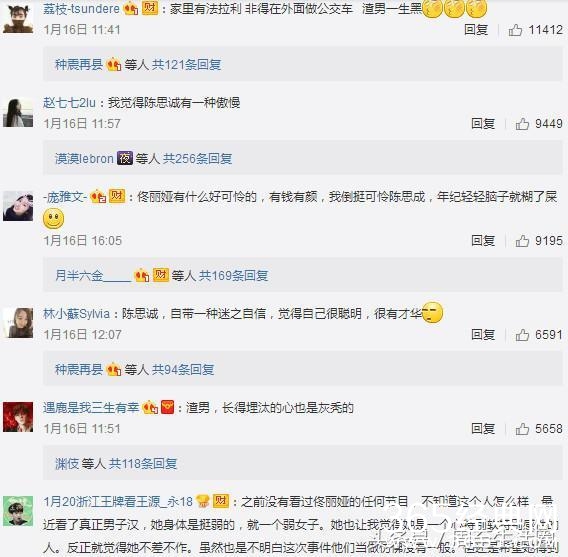The width and height of the screenshot is (568, 557).
Task: Reply to 赵七七2lu's comment
Action: 483,124
